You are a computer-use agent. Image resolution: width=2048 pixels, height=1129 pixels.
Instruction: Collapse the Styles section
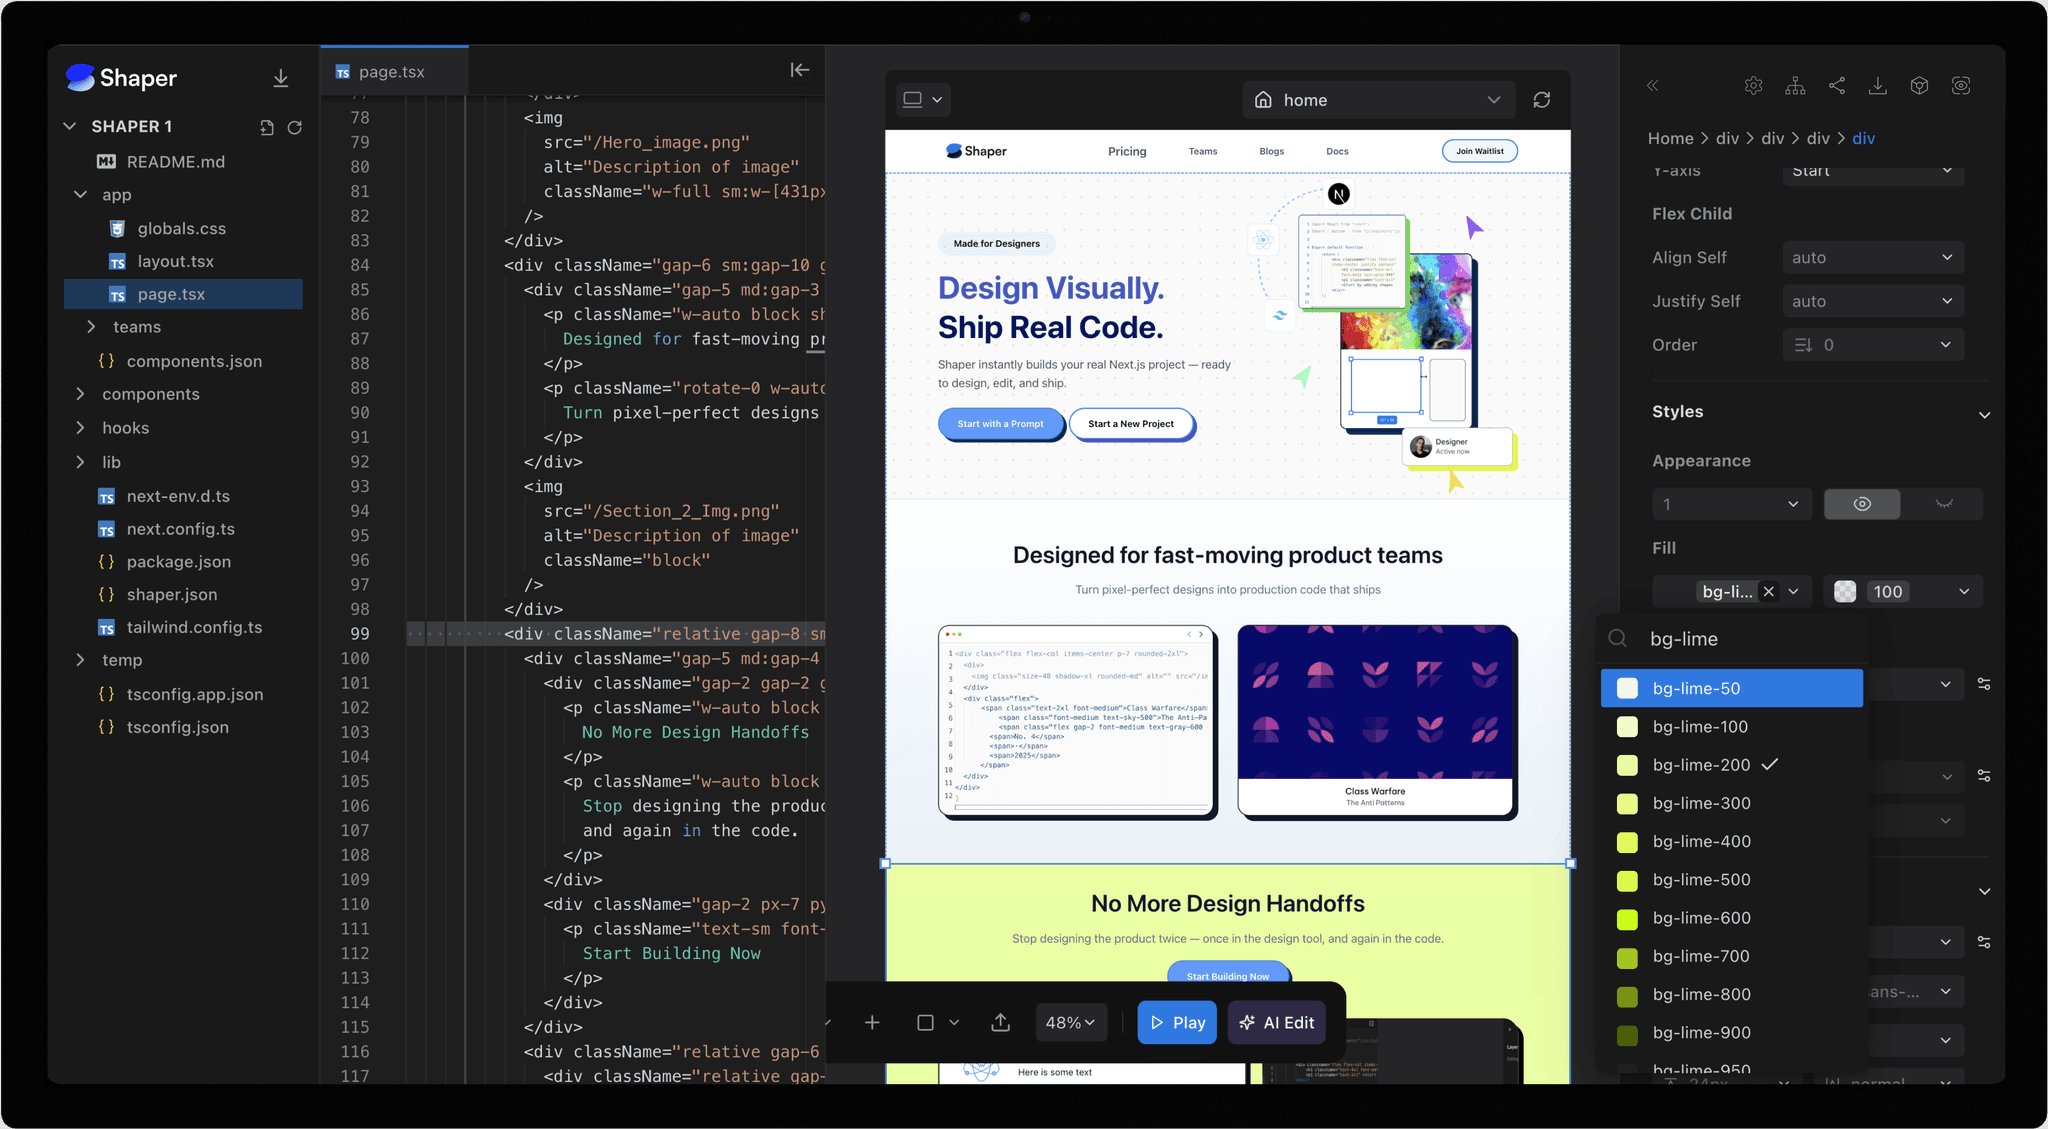click(1984, 414)
